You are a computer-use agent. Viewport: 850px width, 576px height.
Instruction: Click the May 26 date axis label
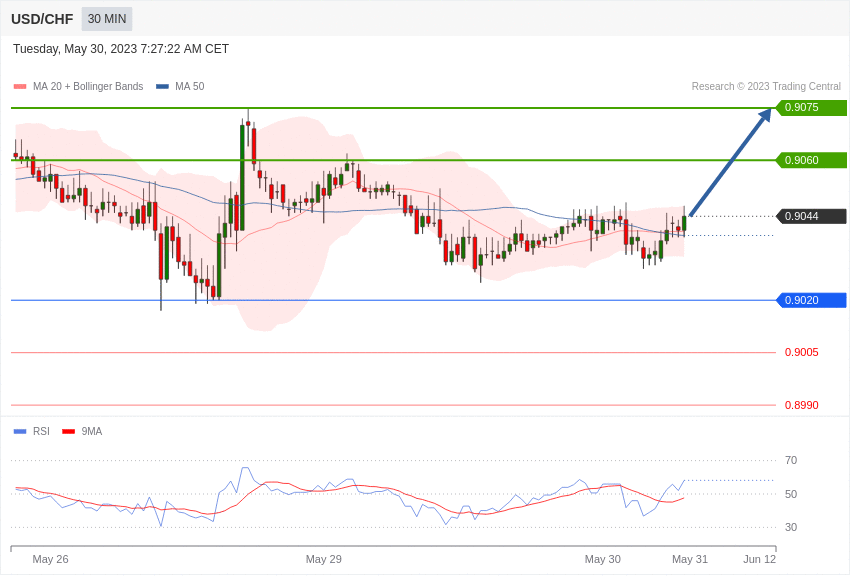point(50,559)
